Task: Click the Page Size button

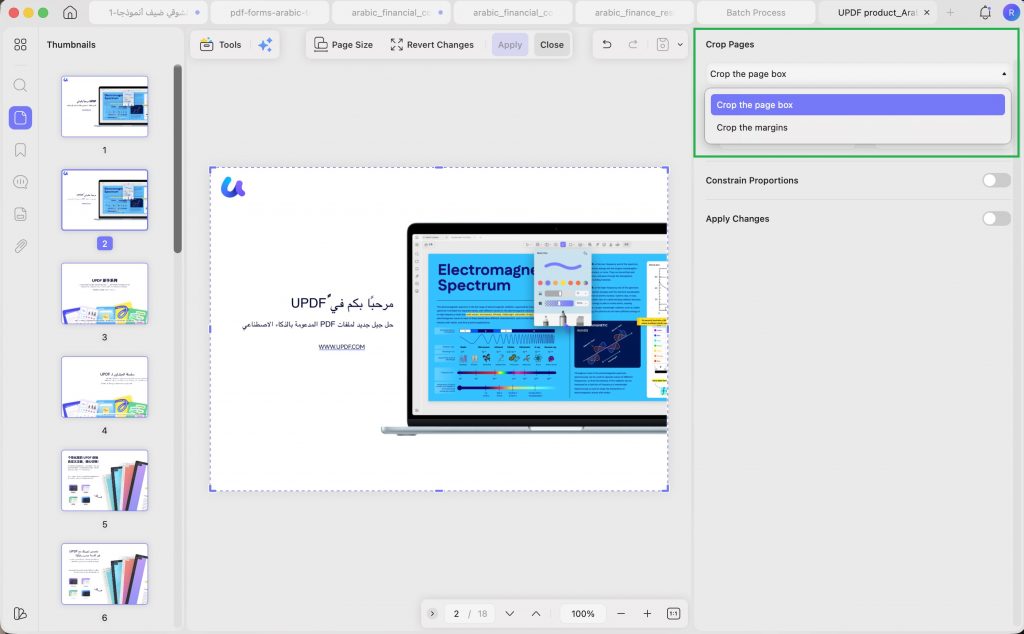Action: pyautogui.click(x=344, y=44)
